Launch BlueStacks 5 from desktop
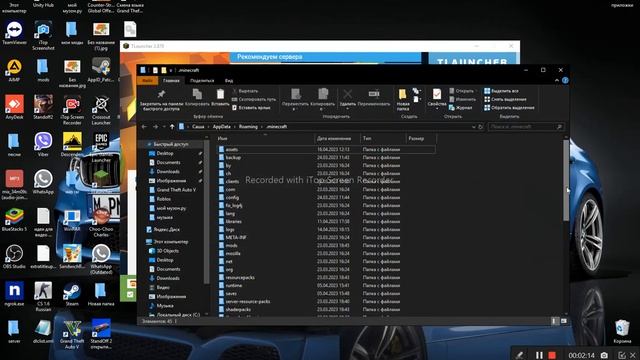640x360 pixels. coord(14,220)
